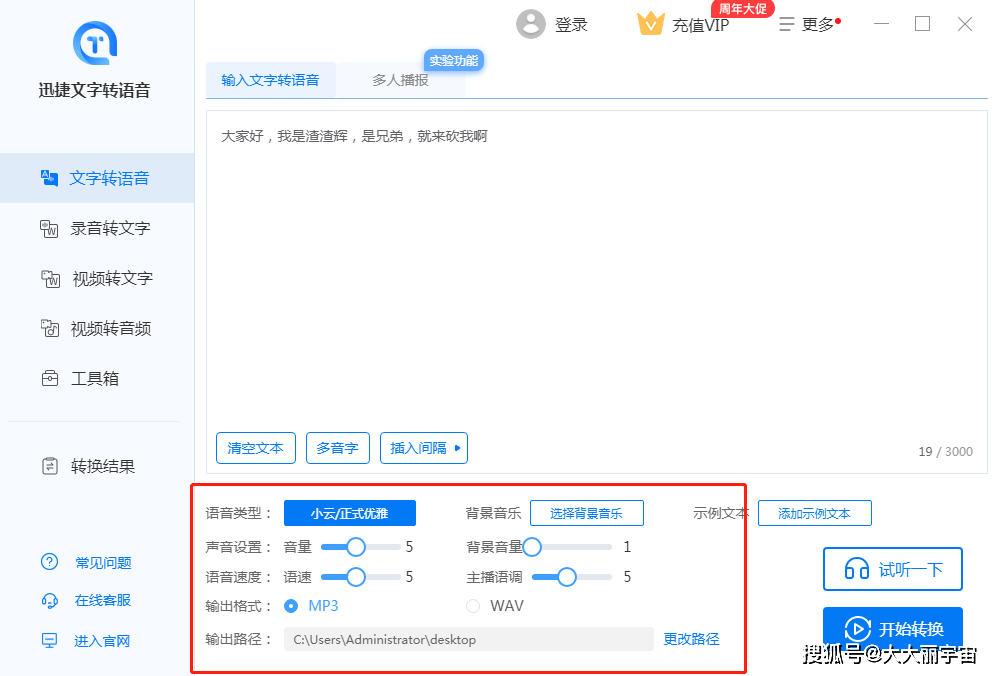Viewport: 999px width, 676px height.
Task: Click the 主播语调 slider handle
Action: (567, 577)
